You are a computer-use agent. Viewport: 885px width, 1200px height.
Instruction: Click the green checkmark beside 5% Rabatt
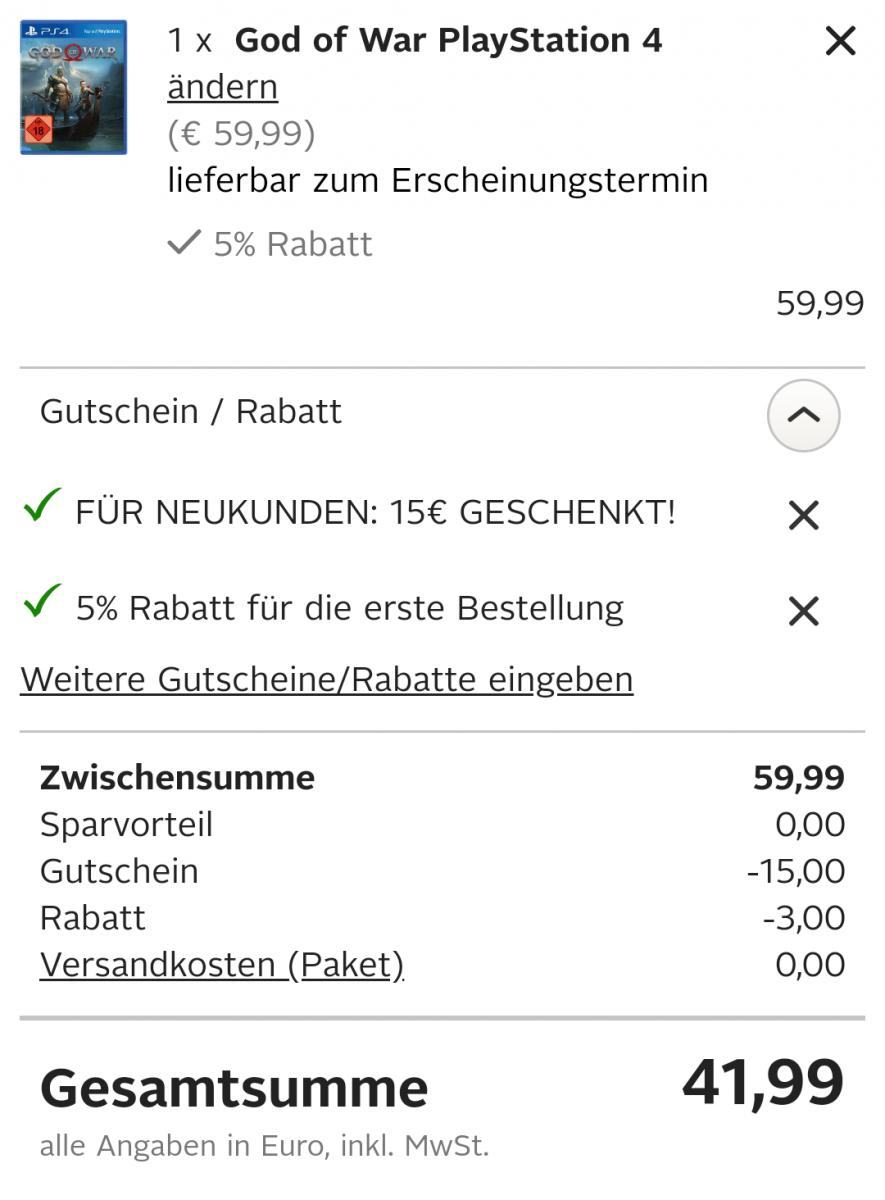click(x=41, y=603)
